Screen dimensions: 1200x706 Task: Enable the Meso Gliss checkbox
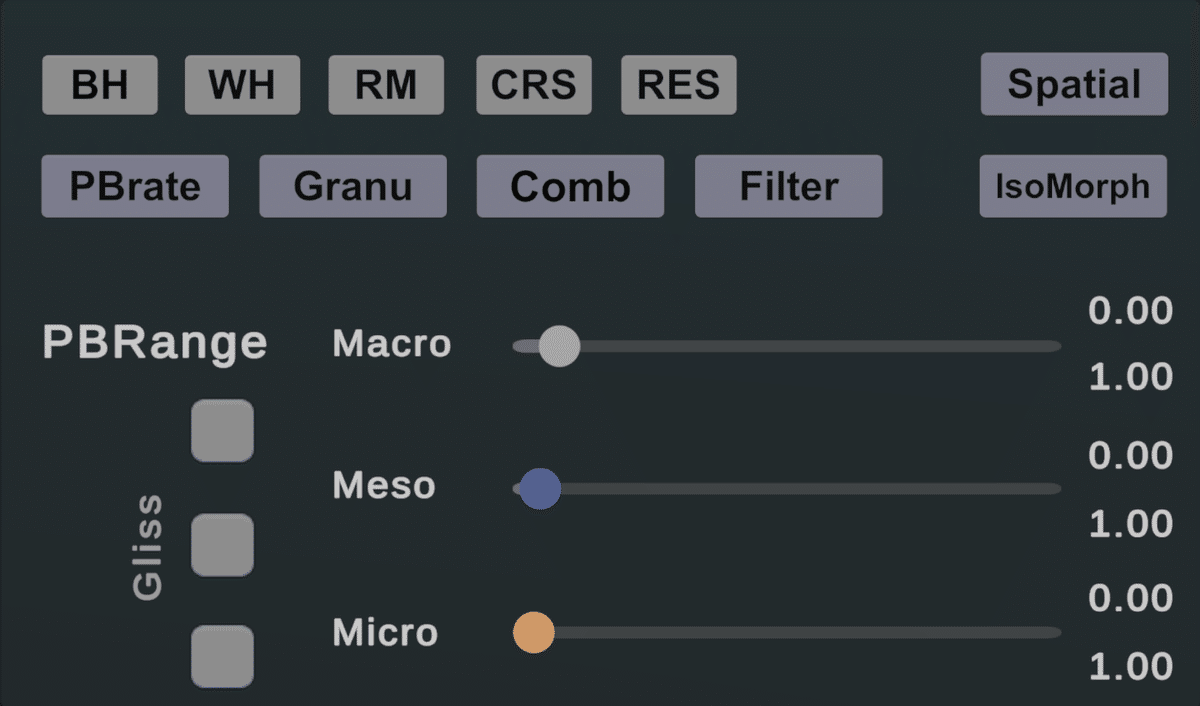222,545
